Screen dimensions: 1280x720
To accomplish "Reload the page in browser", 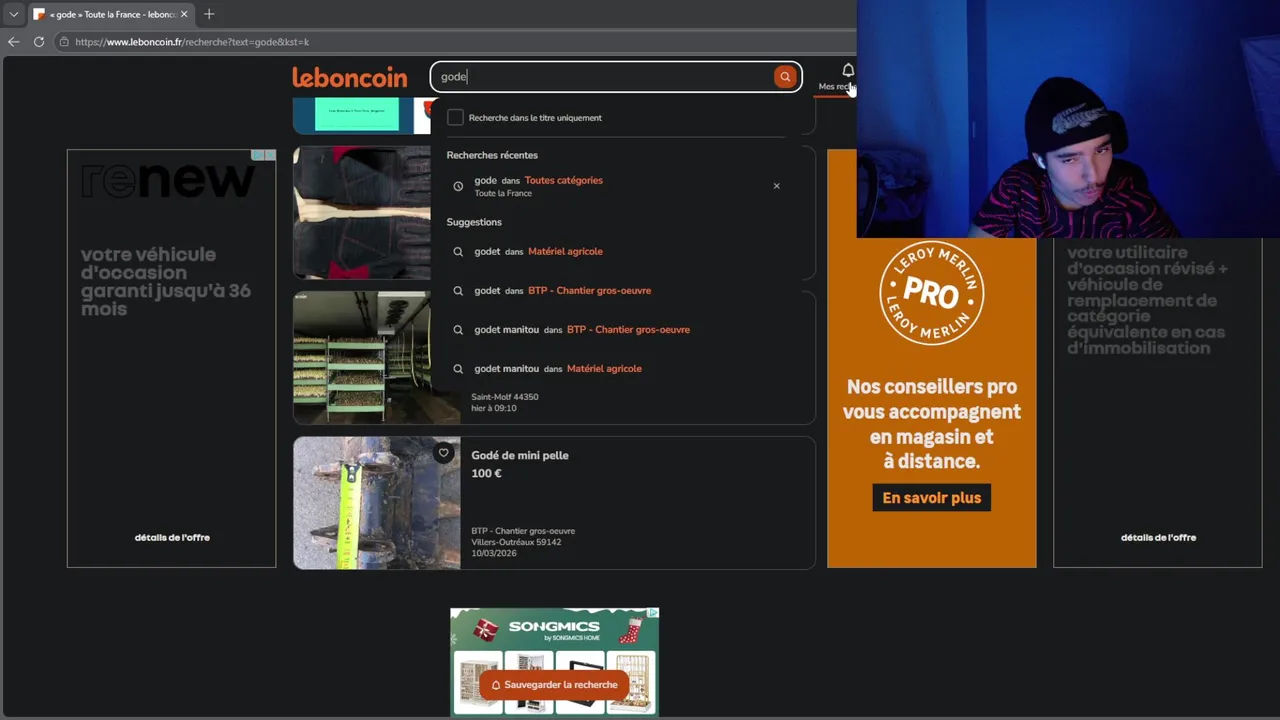I will (39, 42).
